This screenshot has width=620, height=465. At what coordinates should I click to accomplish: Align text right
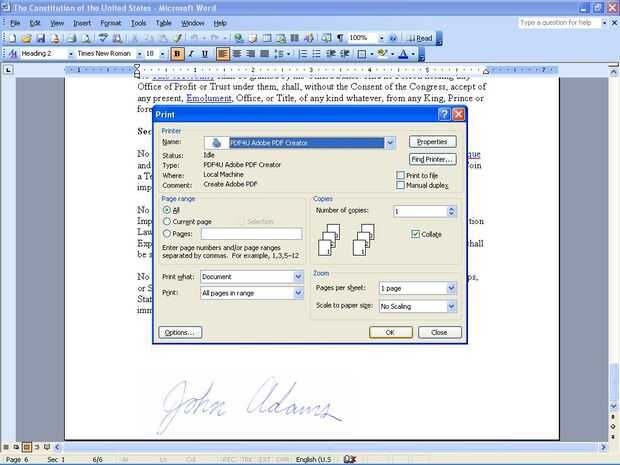coord(250,54)
